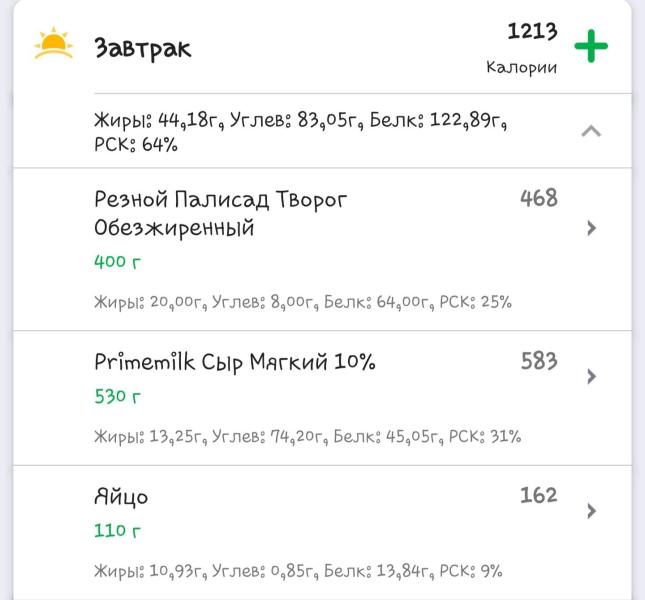
Task: Tap the green plus to add food
Action: pyautogui.click(x=591, y=46)
